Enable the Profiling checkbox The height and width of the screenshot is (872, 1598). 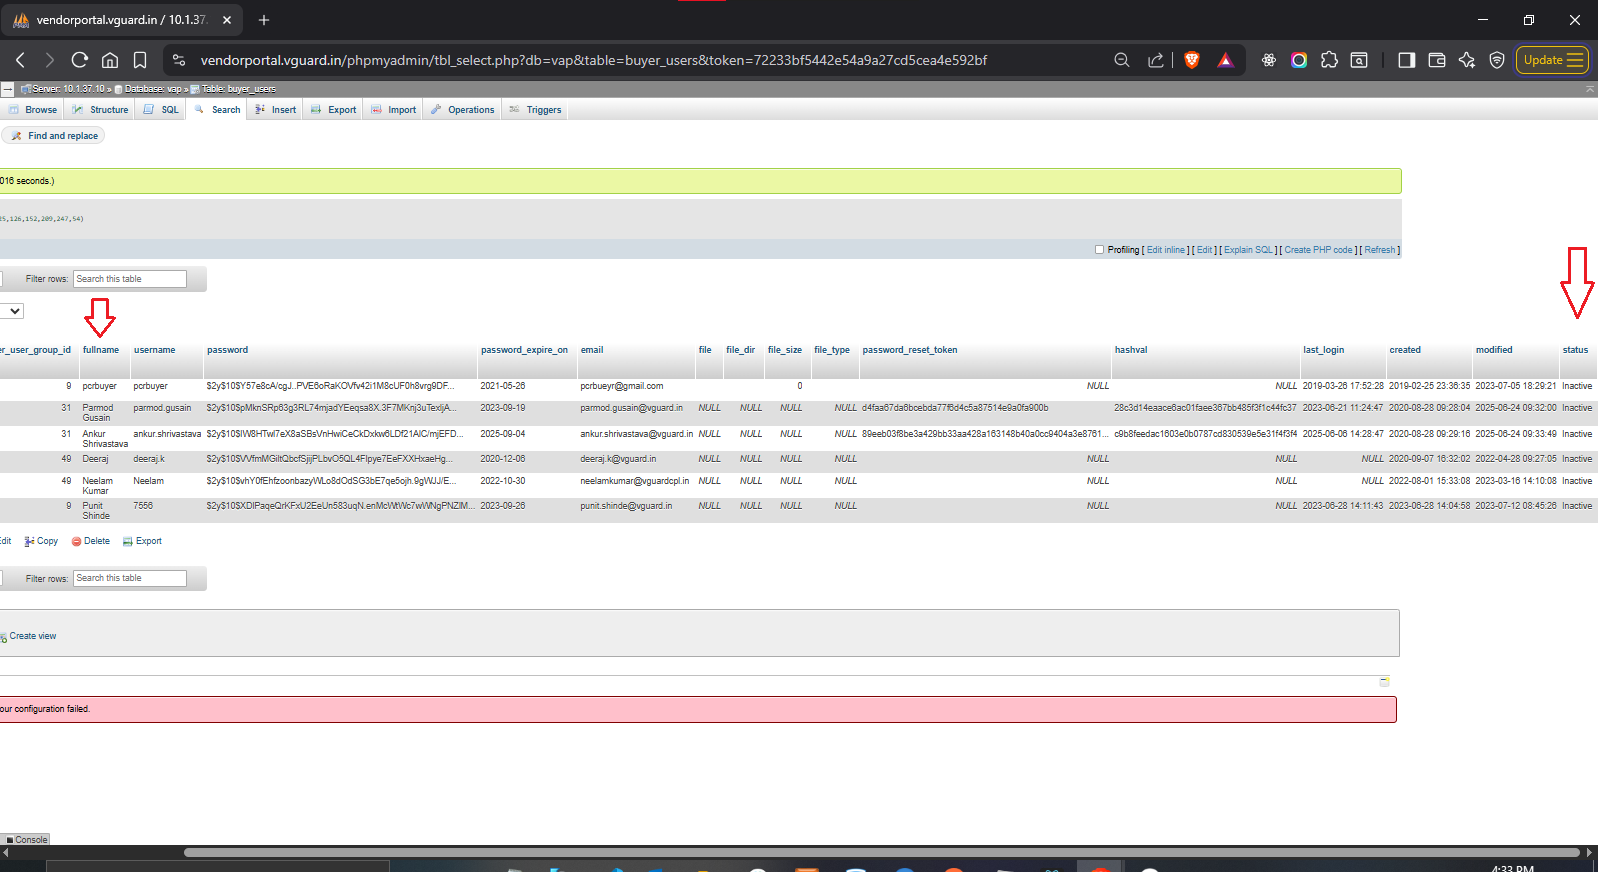point(1100,250)
